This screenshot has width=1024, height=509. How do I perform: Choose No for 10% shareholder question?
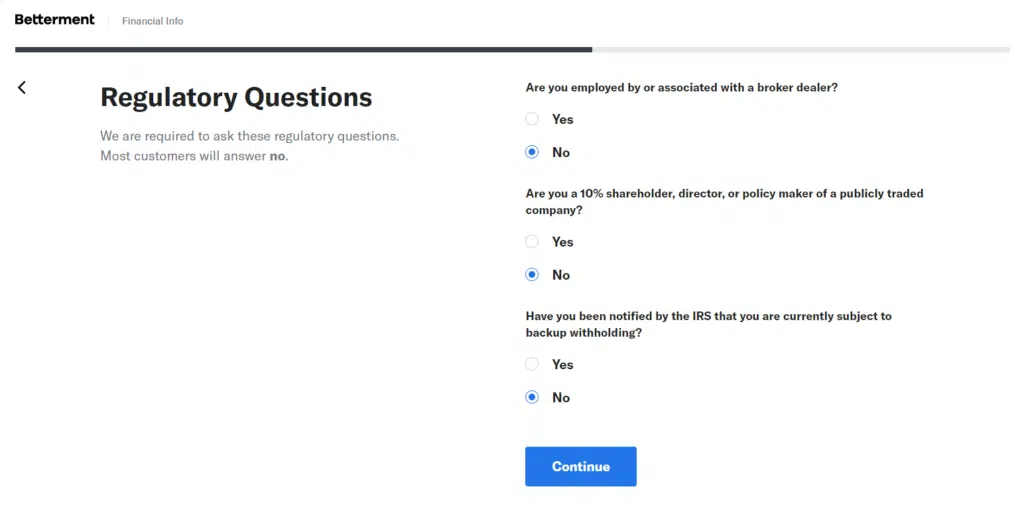(x=532, y=275)
